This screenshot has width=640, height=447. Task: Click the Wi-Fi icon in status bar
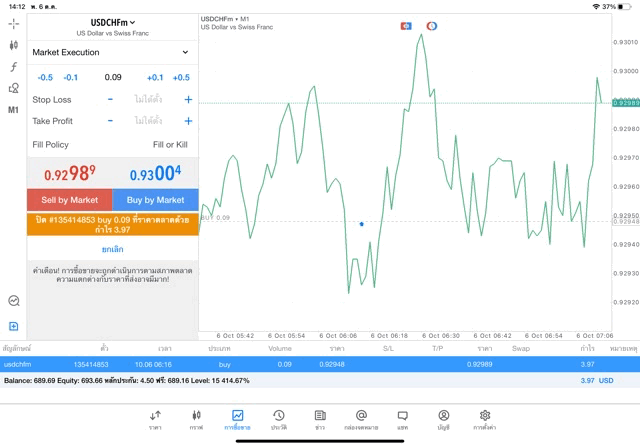point(596,7)
